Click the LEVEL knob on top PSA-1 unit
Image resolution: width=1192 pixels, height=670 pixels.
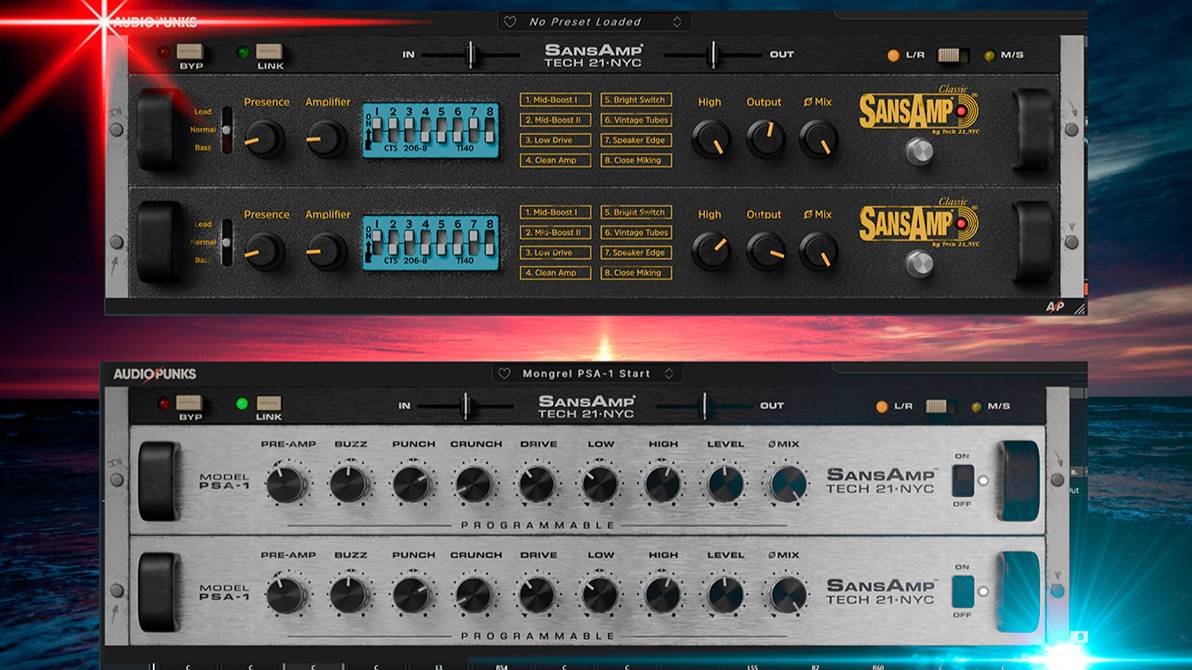tap(724, 484)
